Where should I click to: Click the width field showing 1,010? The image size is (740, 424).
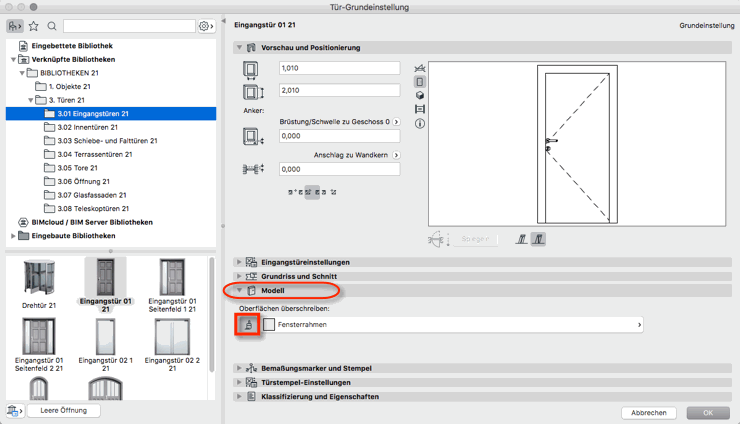click(x=339, y=68)
